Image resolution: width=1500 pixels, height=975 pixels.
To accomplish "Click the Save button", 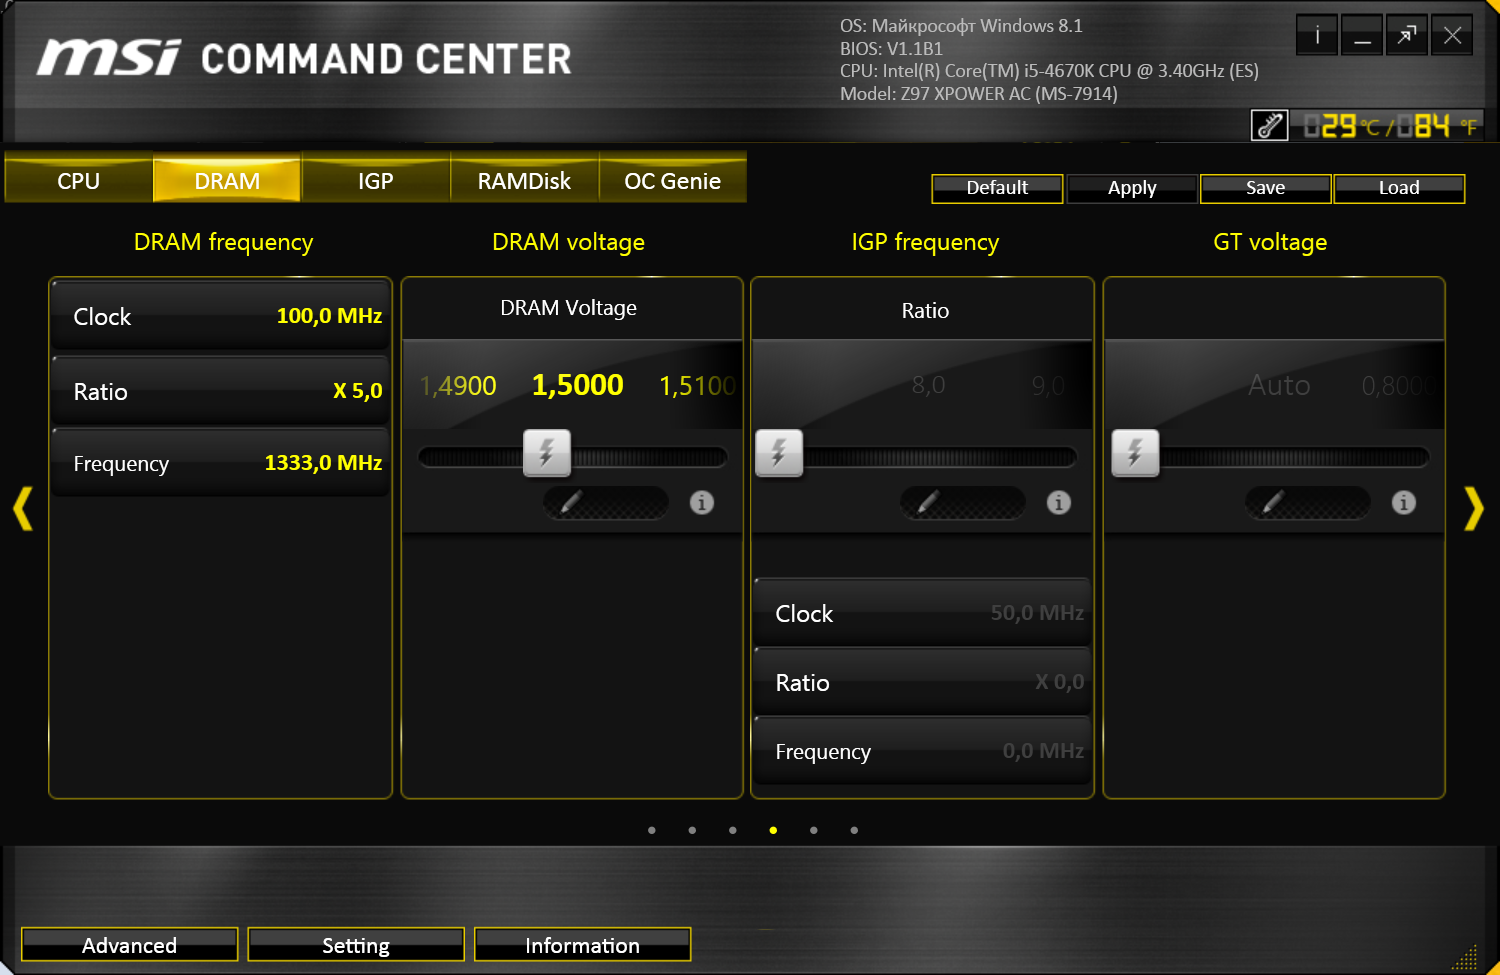I will 1266,188.
